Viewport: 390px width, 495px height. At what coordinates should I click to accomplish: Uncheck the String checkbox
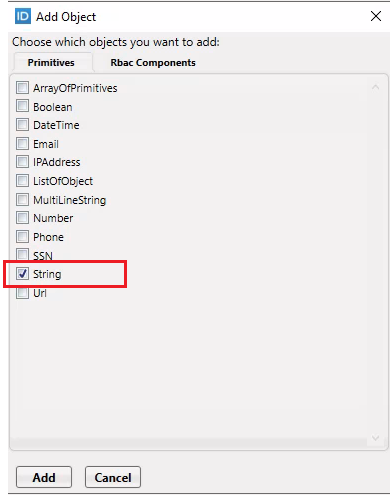22,274
